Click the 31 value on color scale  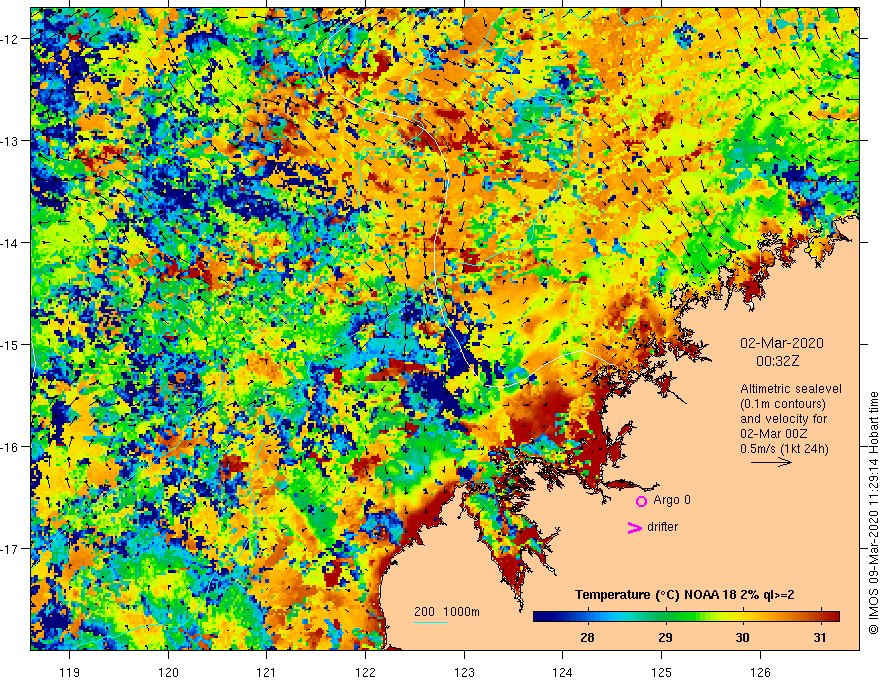click(x=820, y=638)
